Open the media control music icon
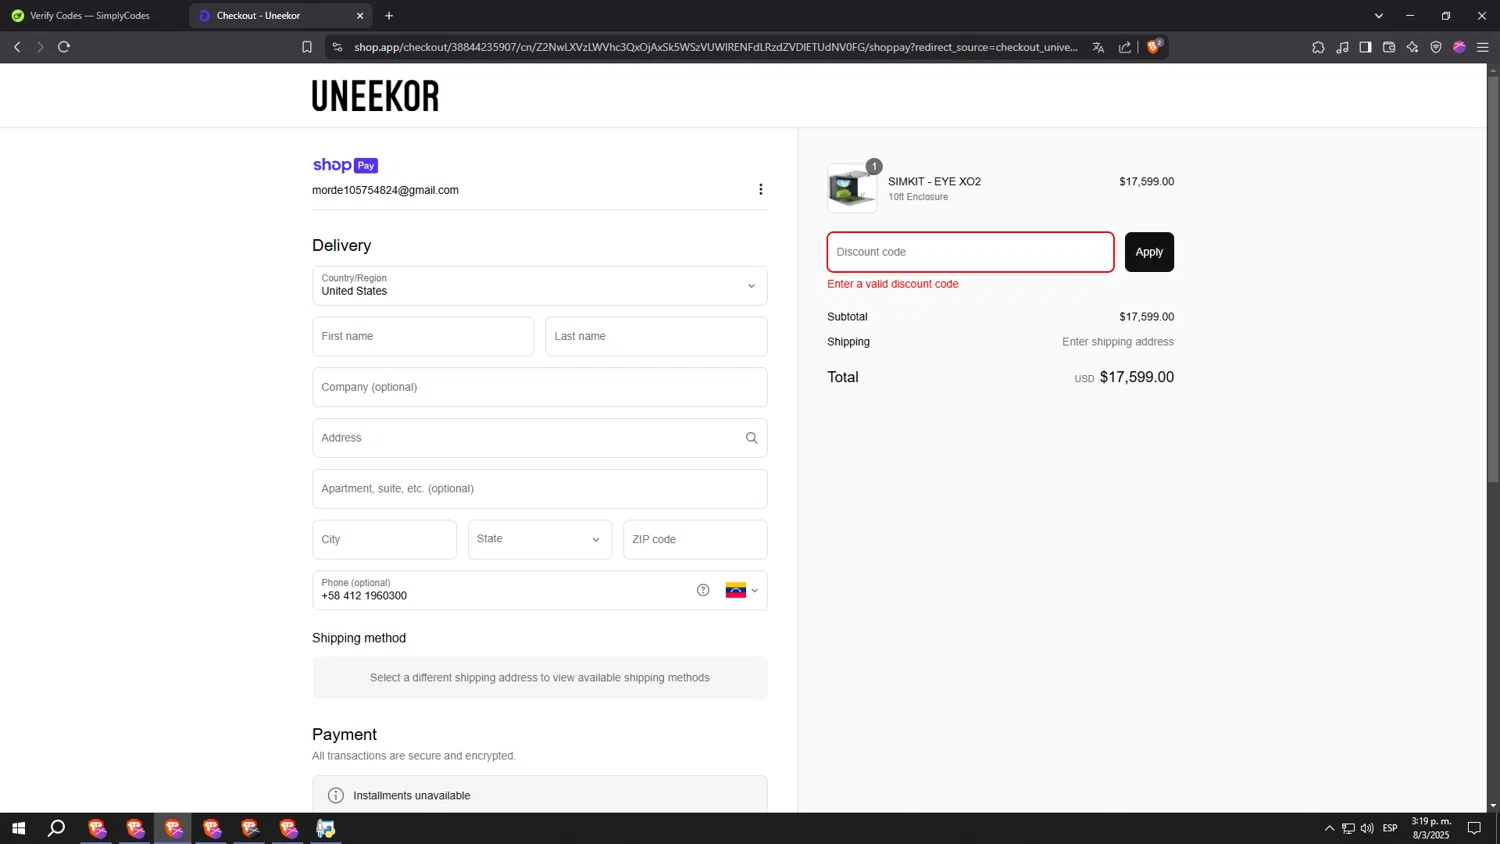 click(x=1342, y=47)
